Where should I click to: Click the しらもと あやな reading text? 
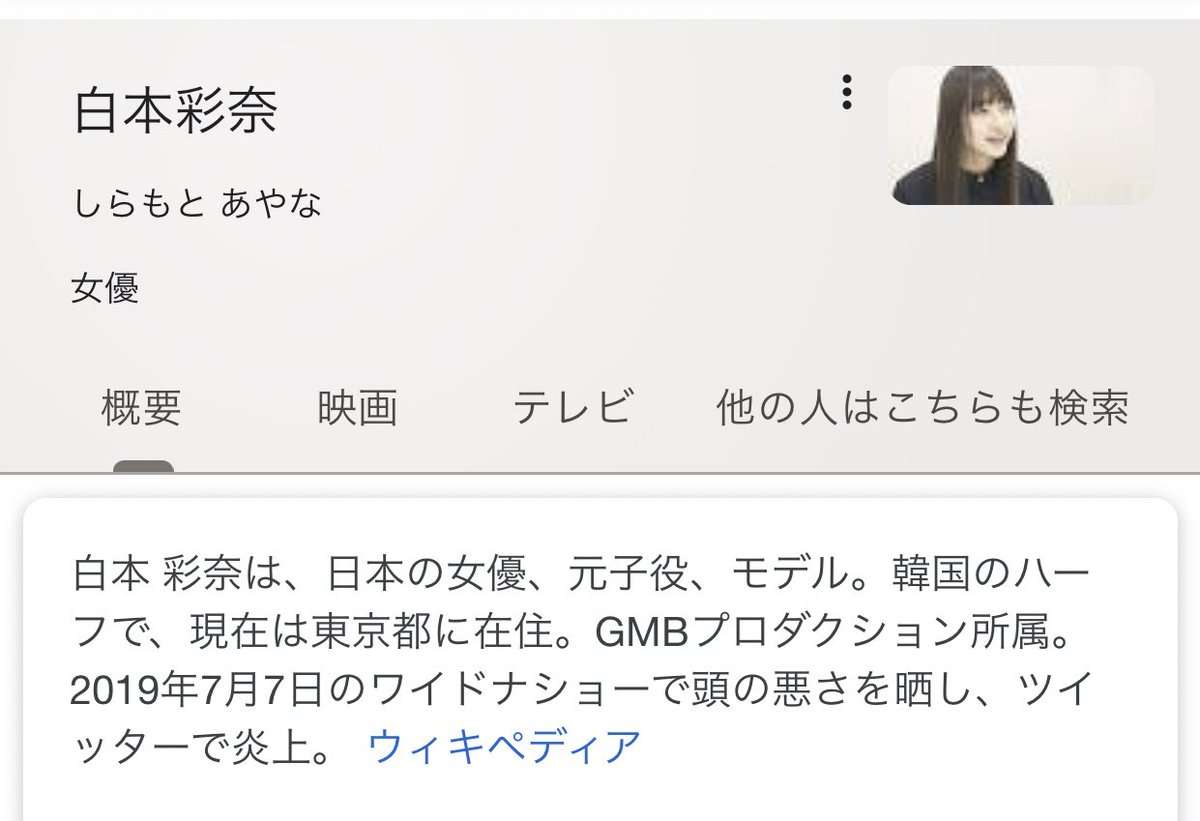point(197,204)
